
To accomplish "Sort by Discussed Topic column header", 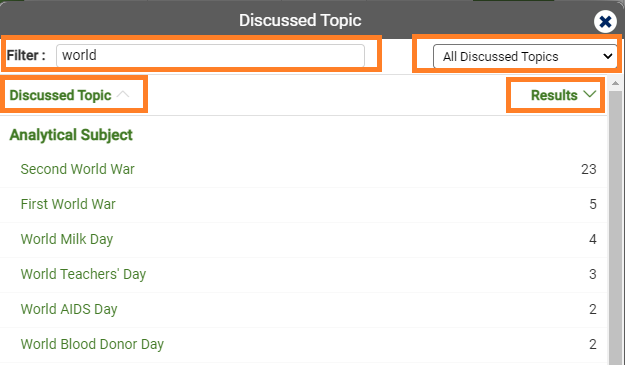I will click(60, 95).
